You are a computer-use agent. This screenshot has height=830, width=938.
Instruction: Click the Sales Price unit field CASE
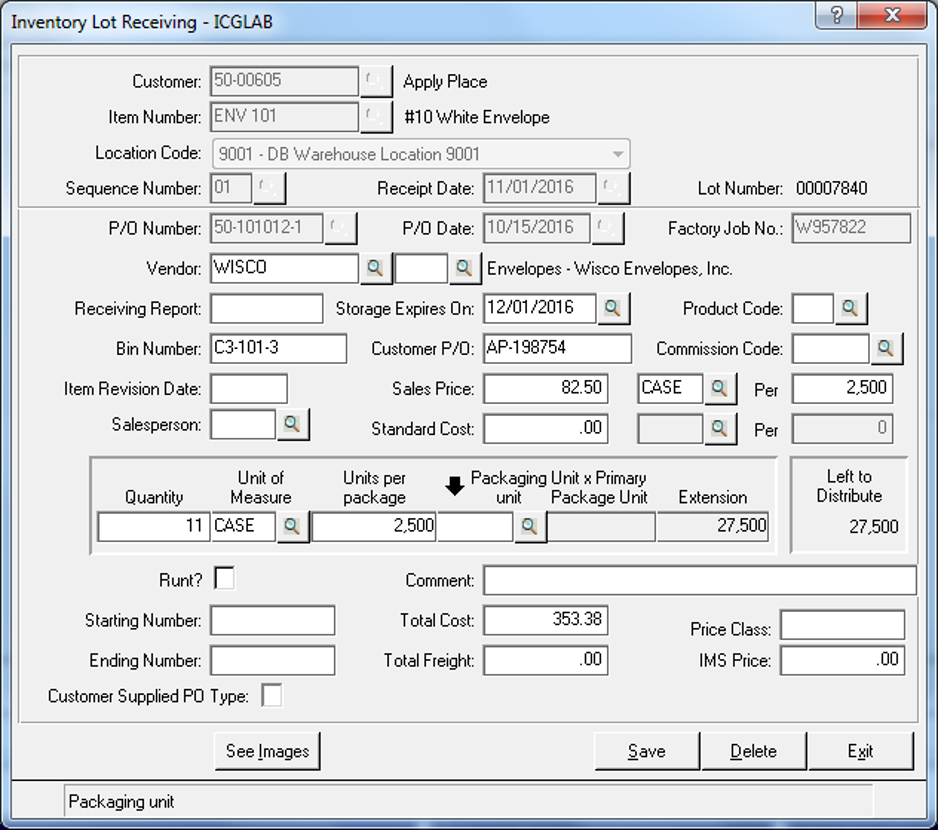pyautogui.click(x=670, y=388)
